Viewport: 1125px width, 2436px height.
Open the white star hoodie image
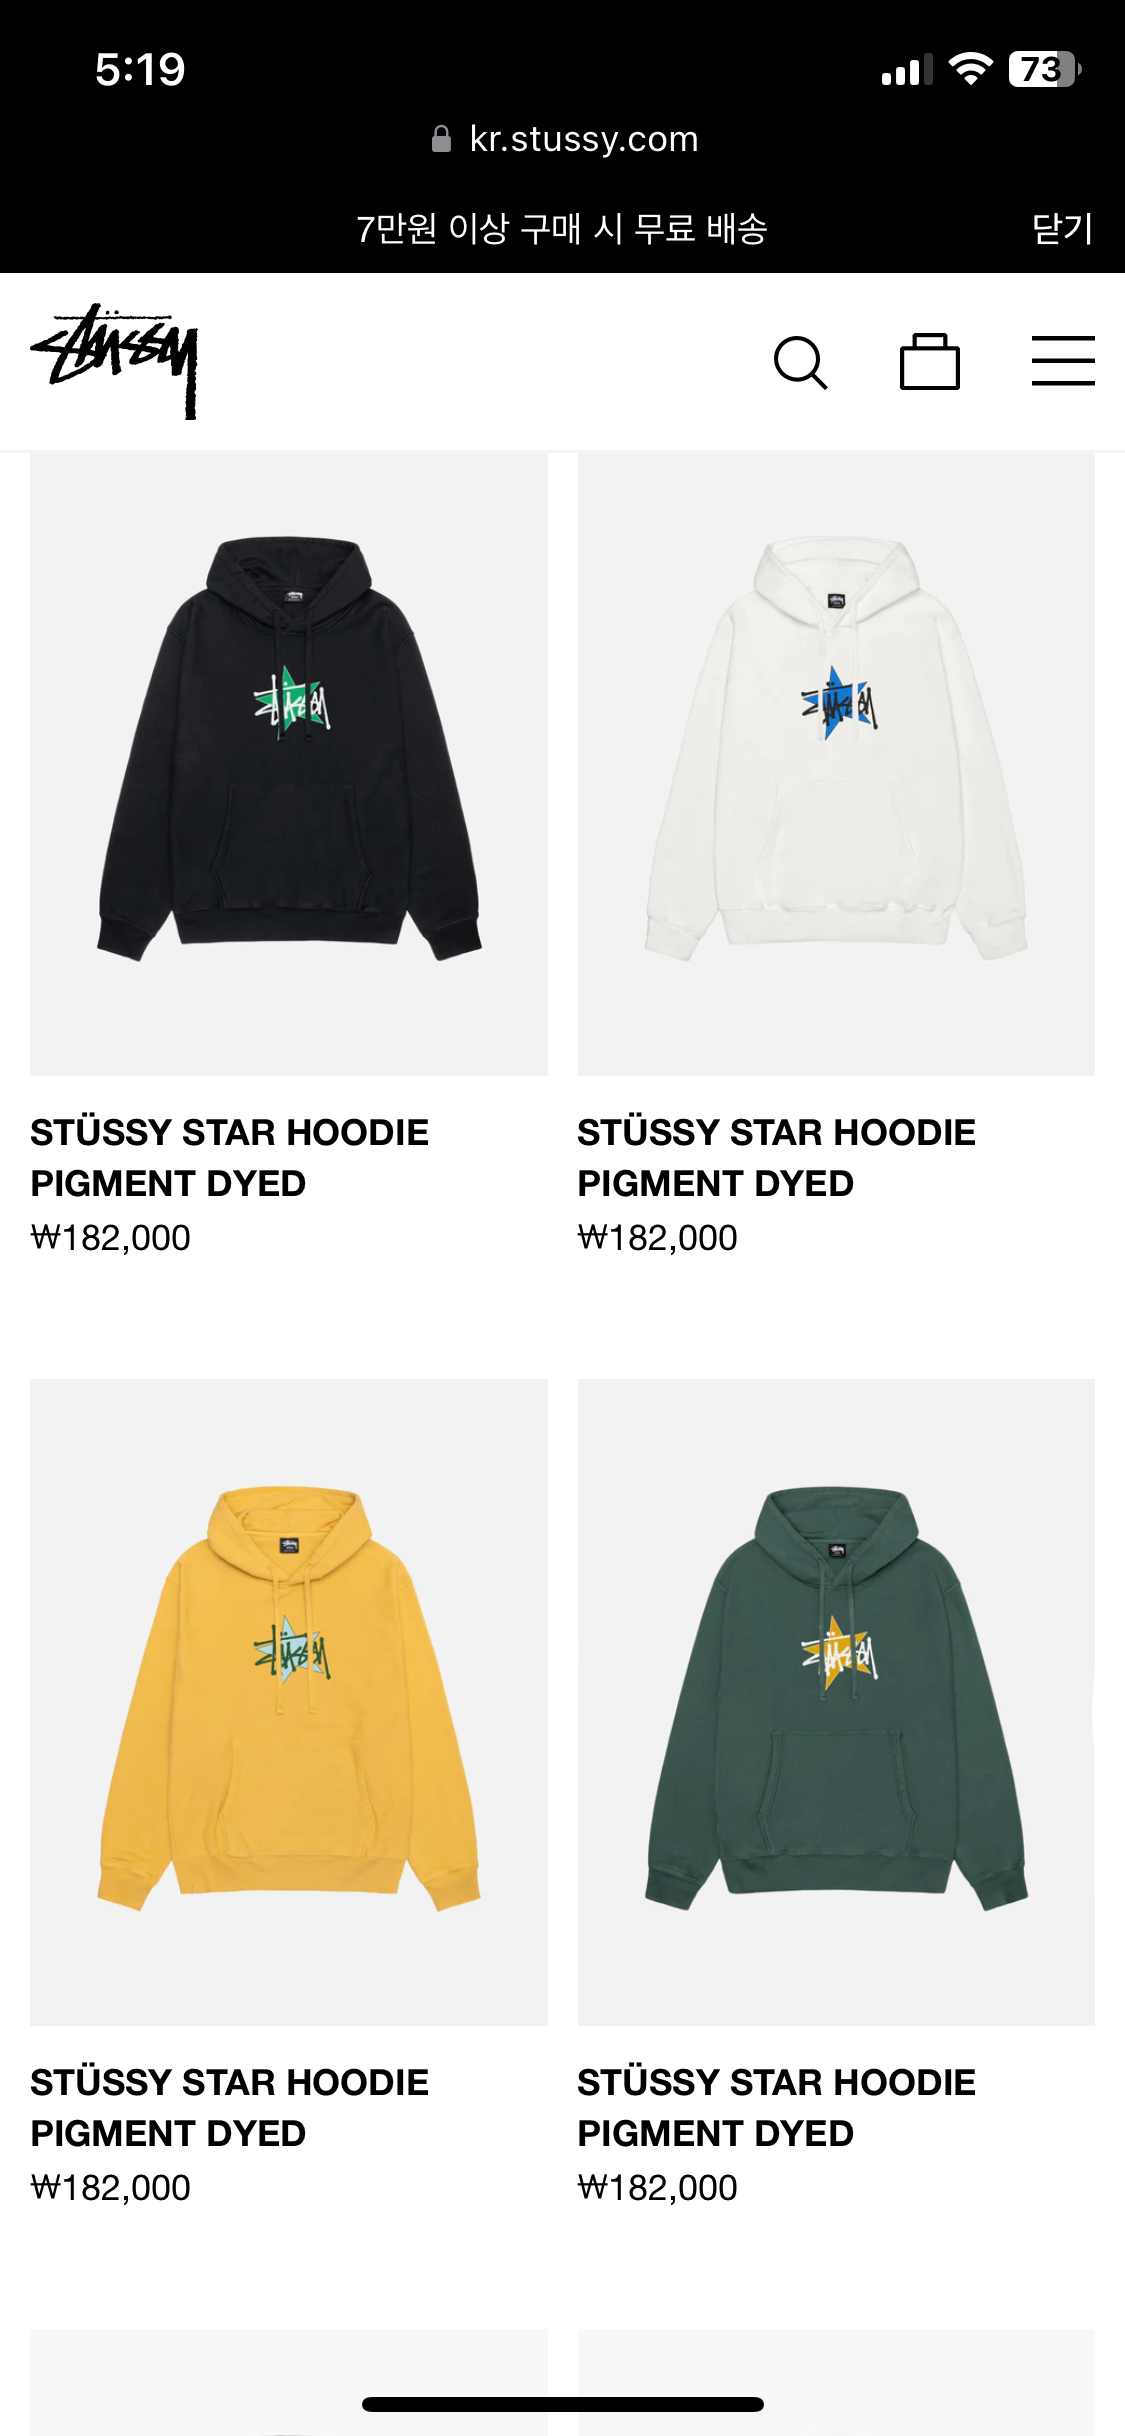[x=836, y=764]
